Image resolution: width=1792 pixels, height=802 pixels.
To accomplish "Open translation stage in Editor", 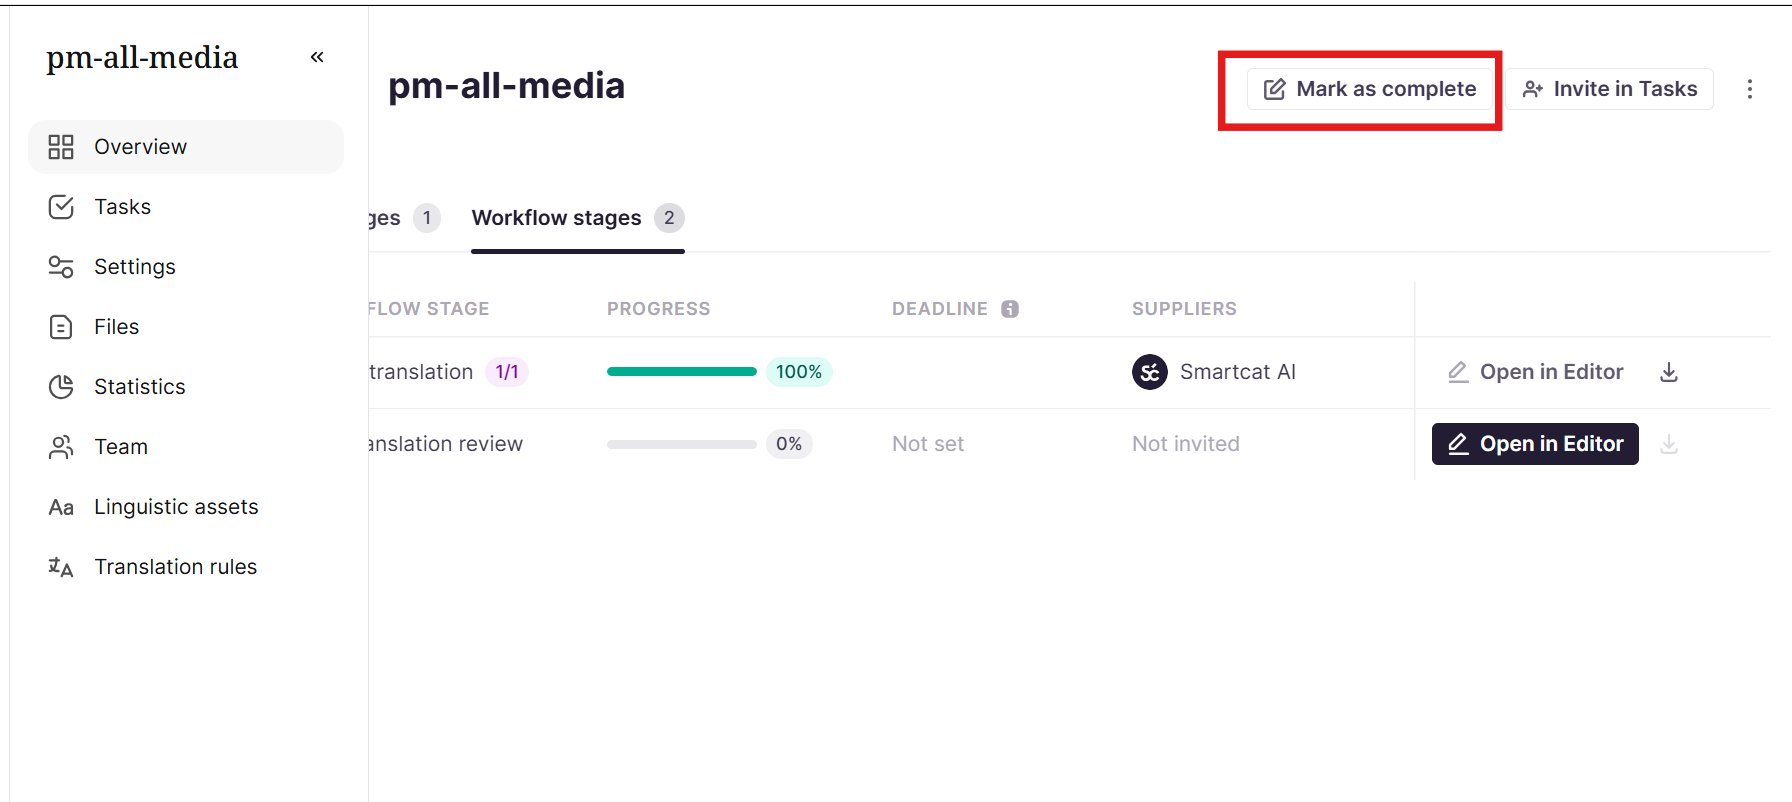I will point(1536,372).
